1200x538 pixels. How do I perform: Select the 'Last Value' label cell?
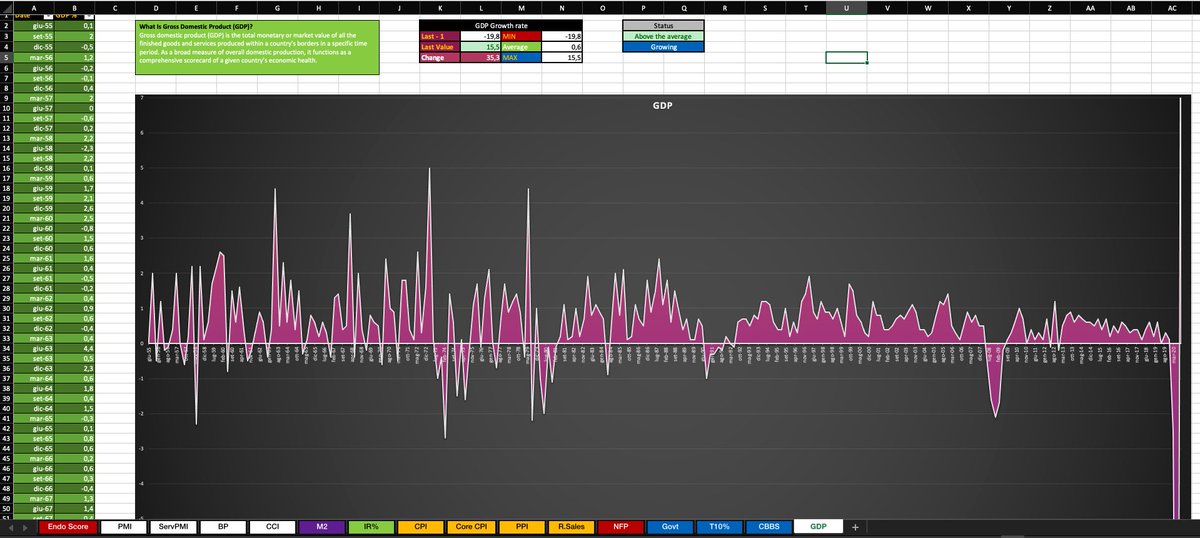coord(440,47)
